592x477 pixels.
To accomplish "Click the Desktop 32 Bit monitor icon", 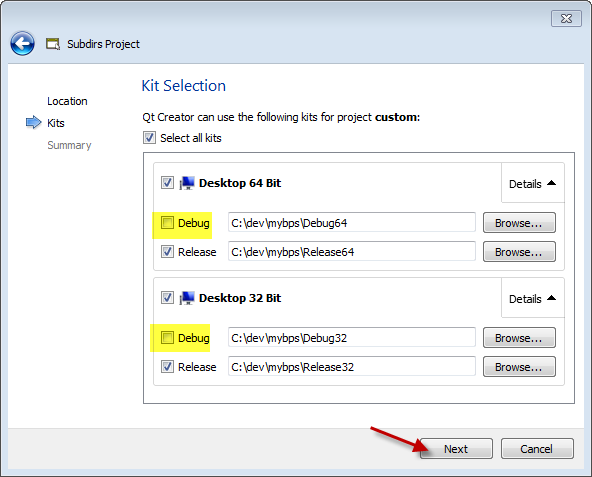I will 187,298.
